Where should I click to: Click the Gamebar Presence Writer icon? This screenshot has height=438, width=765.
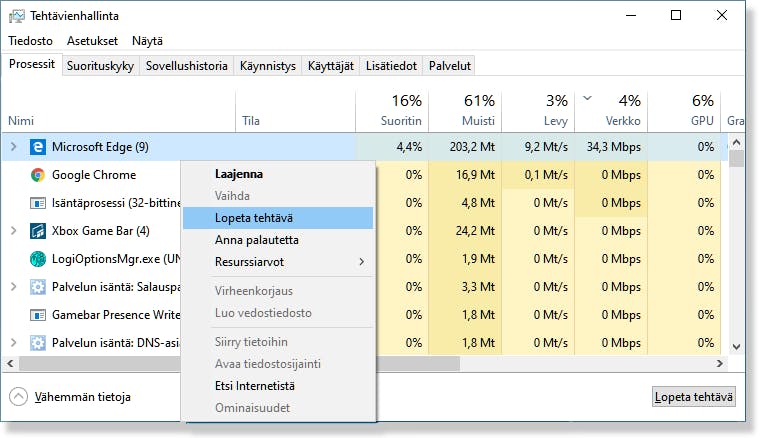tap(38, 315)
